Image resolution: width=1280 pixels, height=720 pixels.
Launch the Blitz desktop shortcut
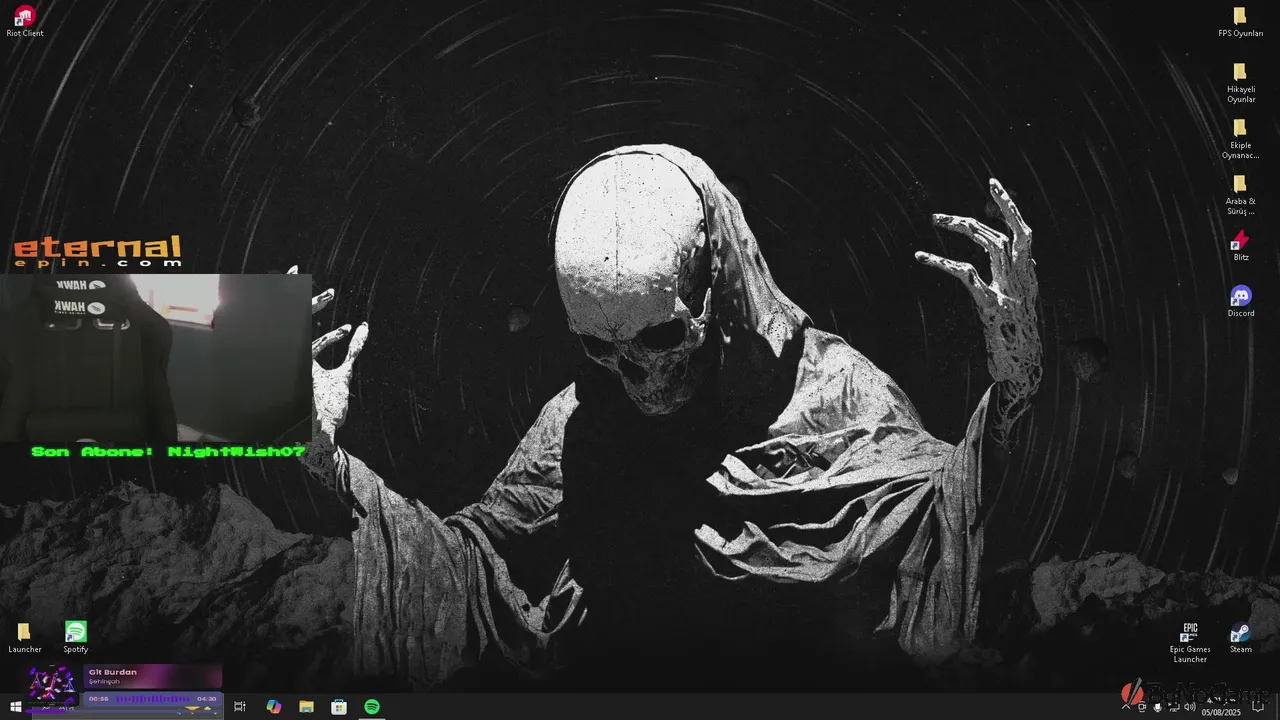click(1240, 245)
